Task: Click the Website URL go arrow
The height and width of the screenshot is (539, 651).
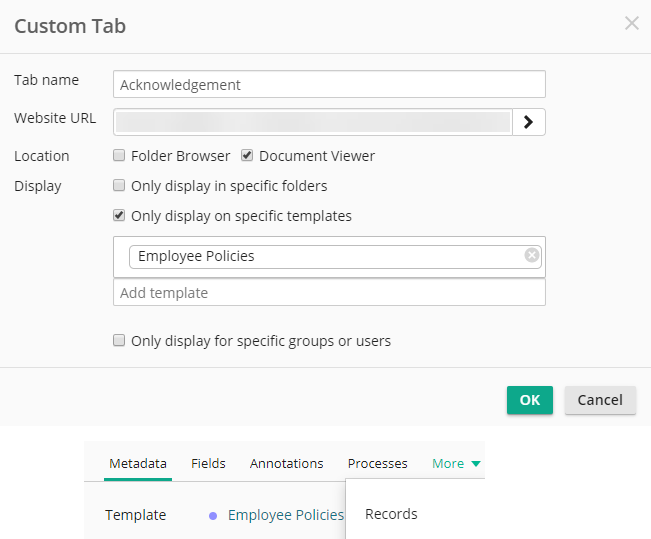Action: [x=528, y=122]
